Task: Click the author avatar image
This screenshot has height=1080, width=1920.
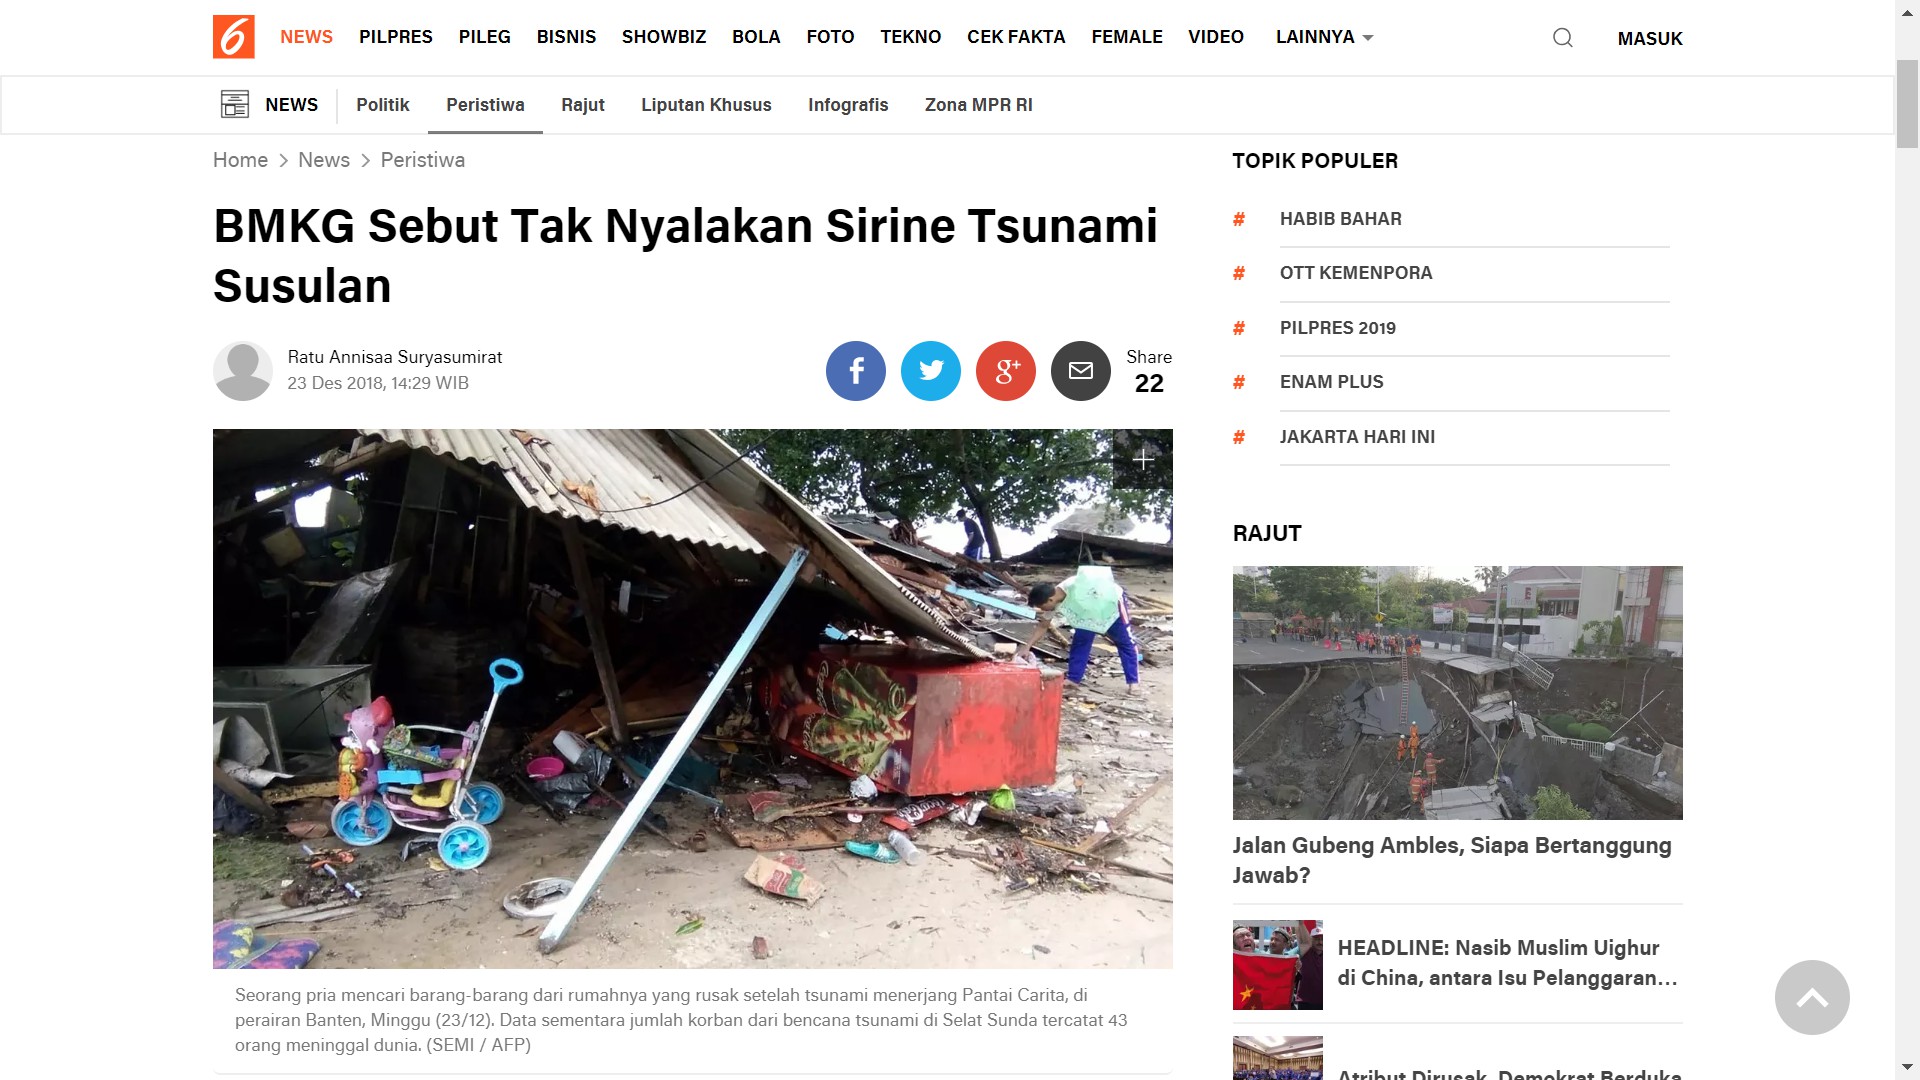Action: tap(243, 371)
